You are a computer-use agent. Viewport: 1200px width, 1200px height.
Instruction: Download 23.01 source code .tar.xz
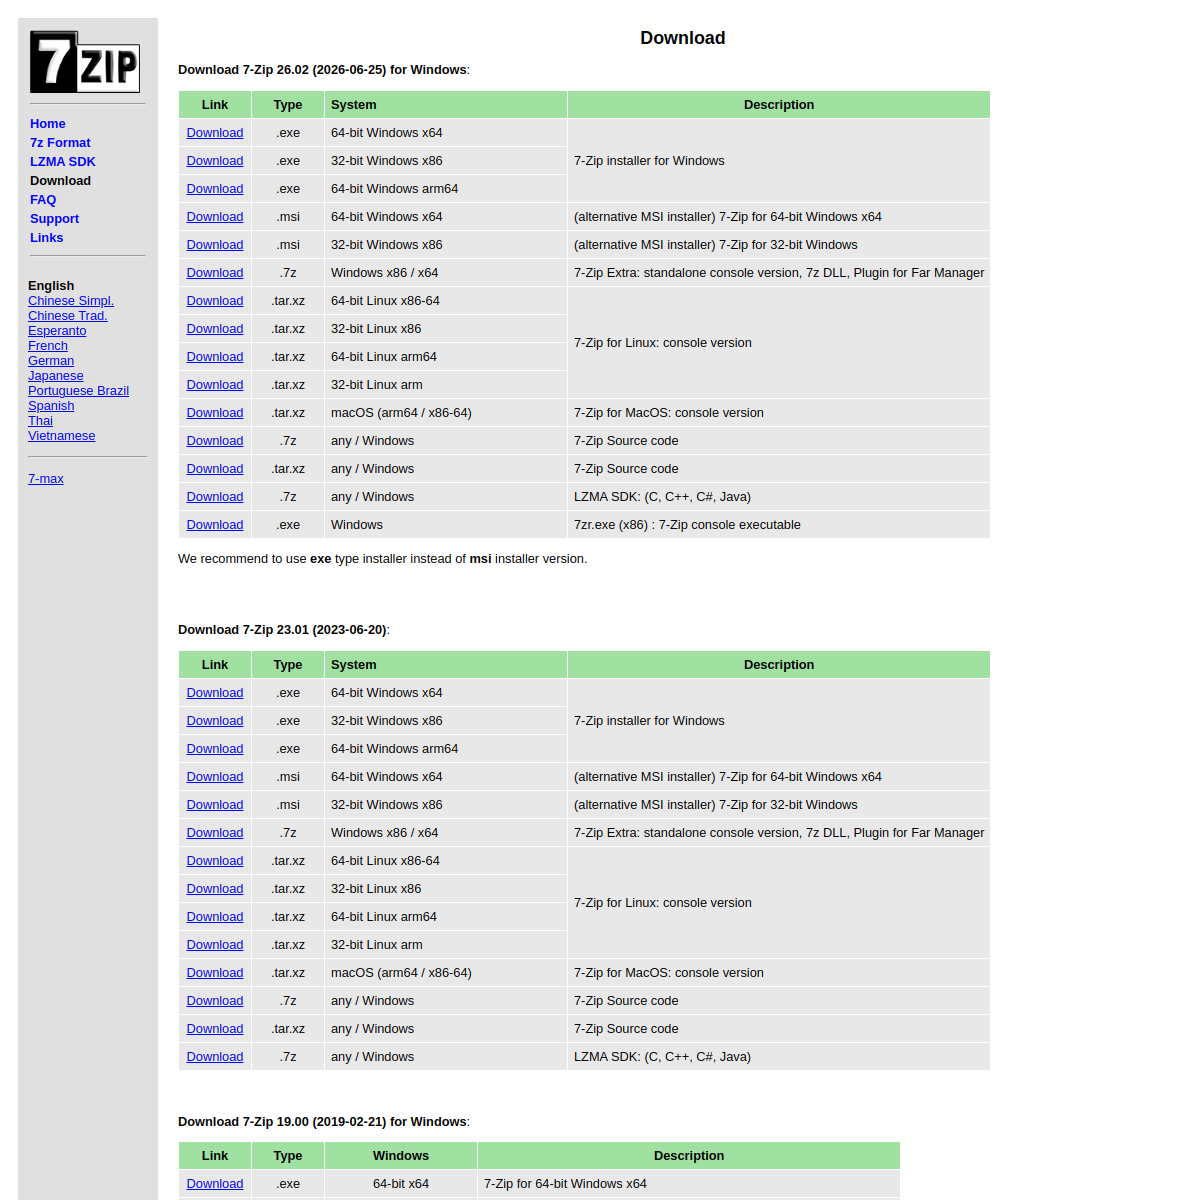[x=215, y=1029]
